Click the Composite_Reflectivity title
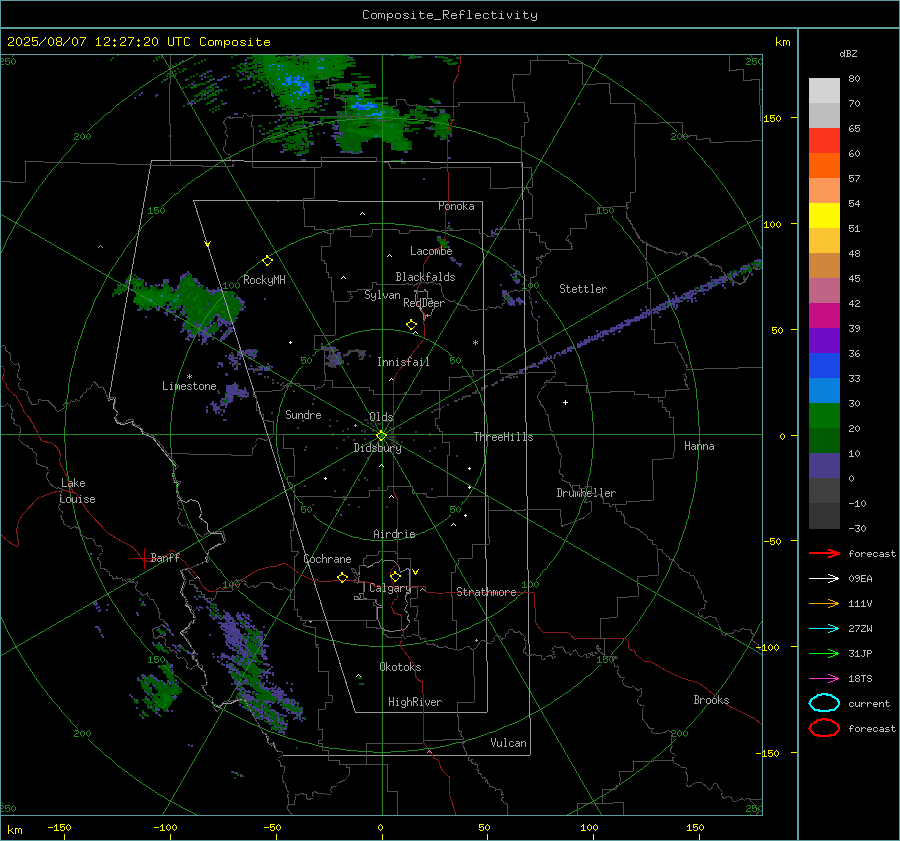This screenshot has height=841, width=900. [449, 15]
